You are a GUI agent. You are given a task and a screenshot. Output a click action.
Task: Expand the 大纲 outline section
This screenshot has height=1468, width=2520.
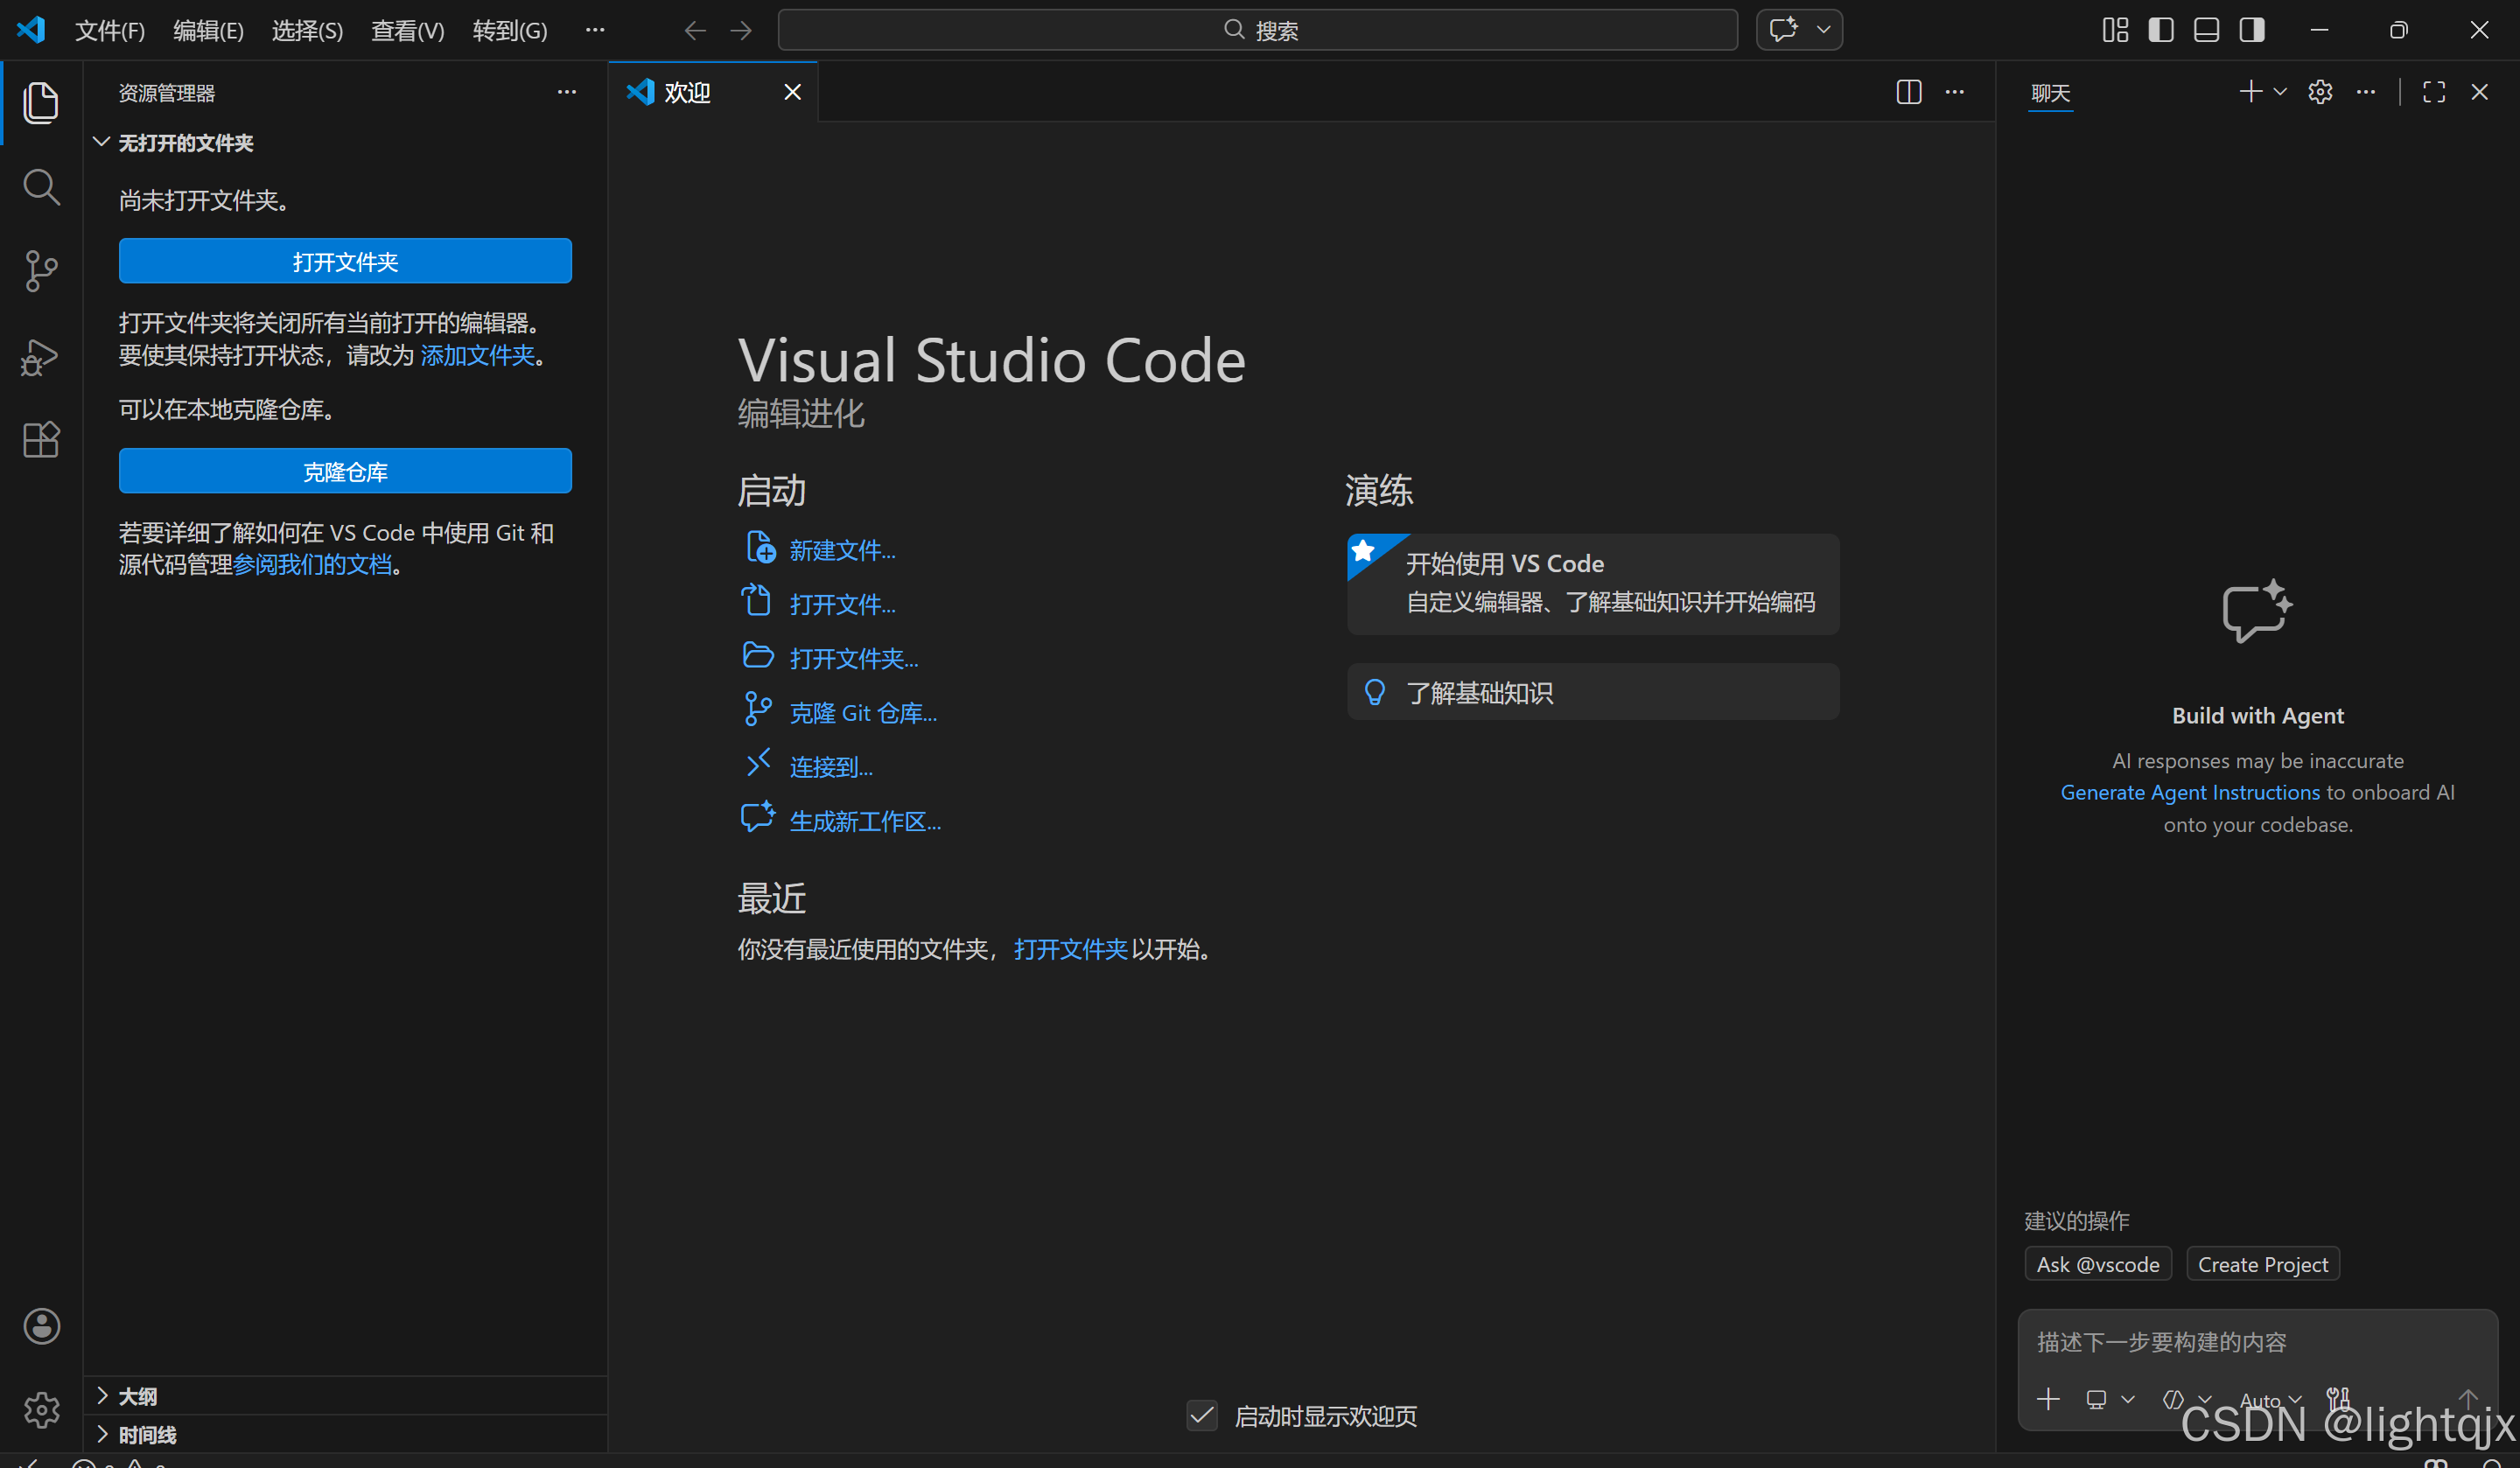[137, 1395]
